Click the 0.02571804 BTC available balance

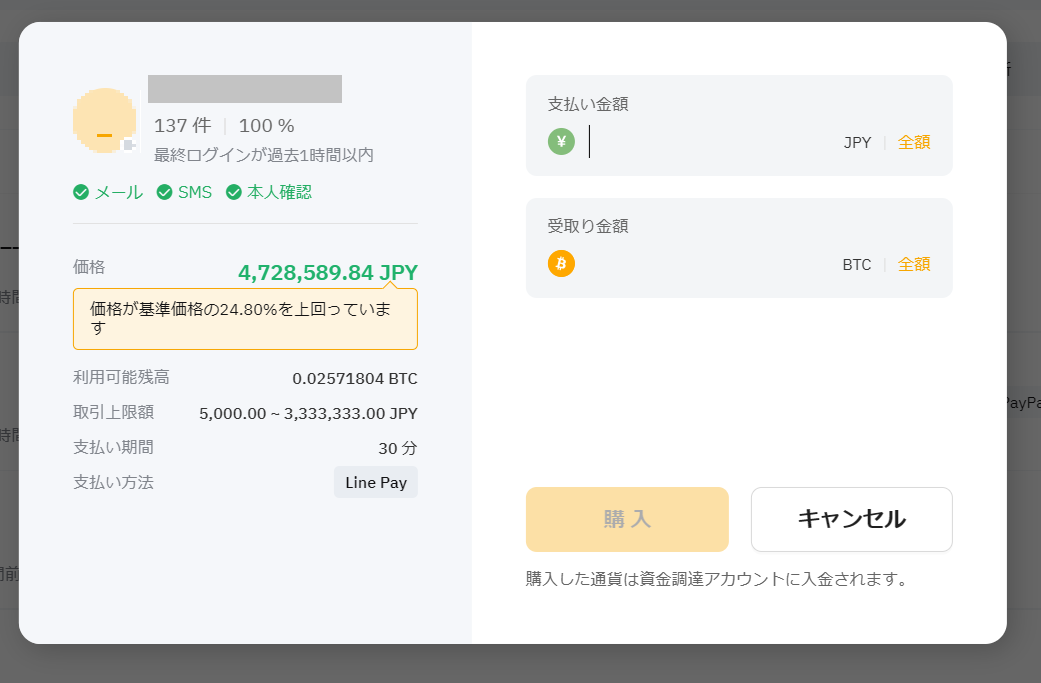355,379
